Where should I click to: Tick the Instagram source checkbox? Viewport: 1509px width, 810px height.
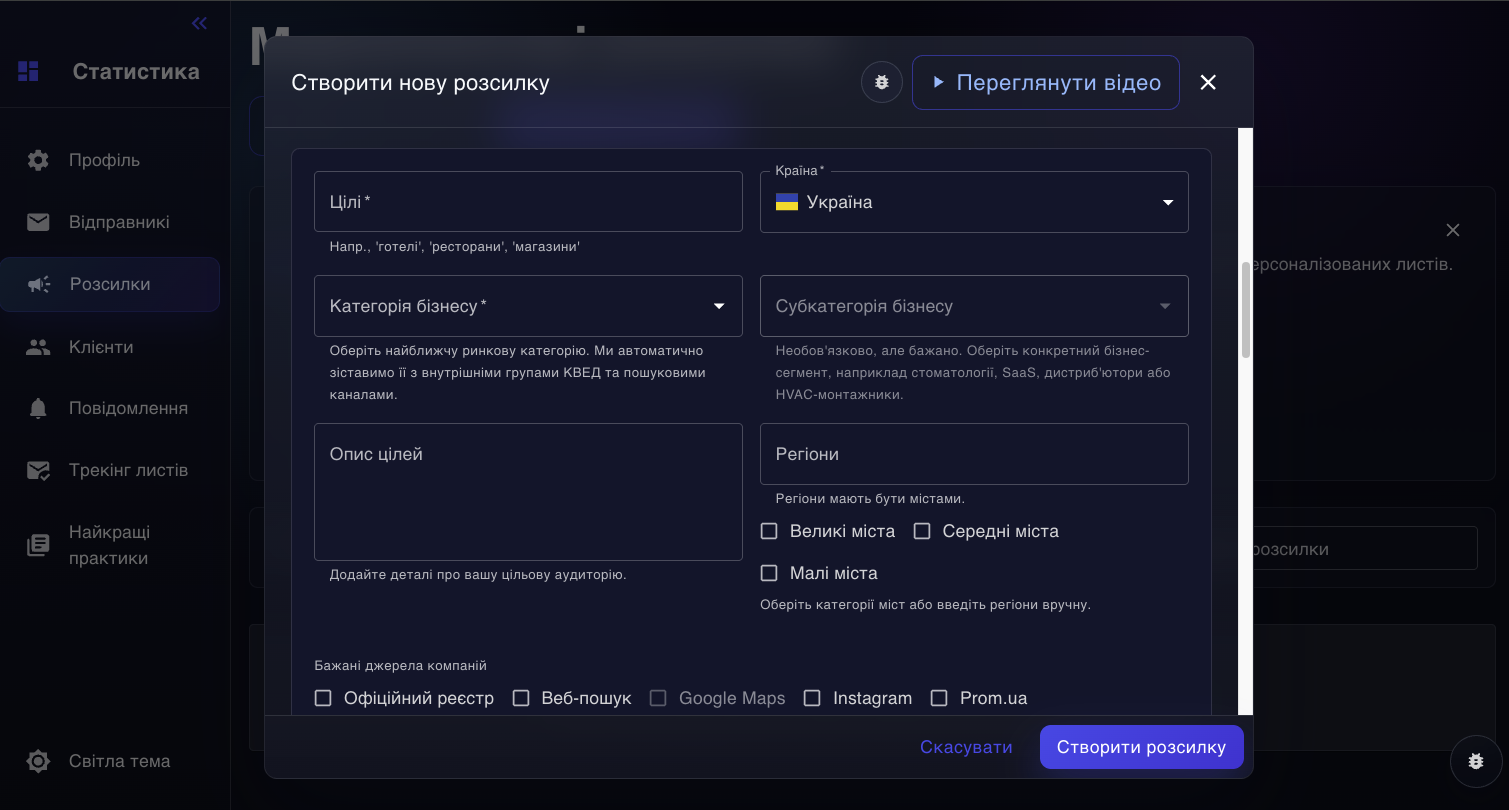coord(812,698)
